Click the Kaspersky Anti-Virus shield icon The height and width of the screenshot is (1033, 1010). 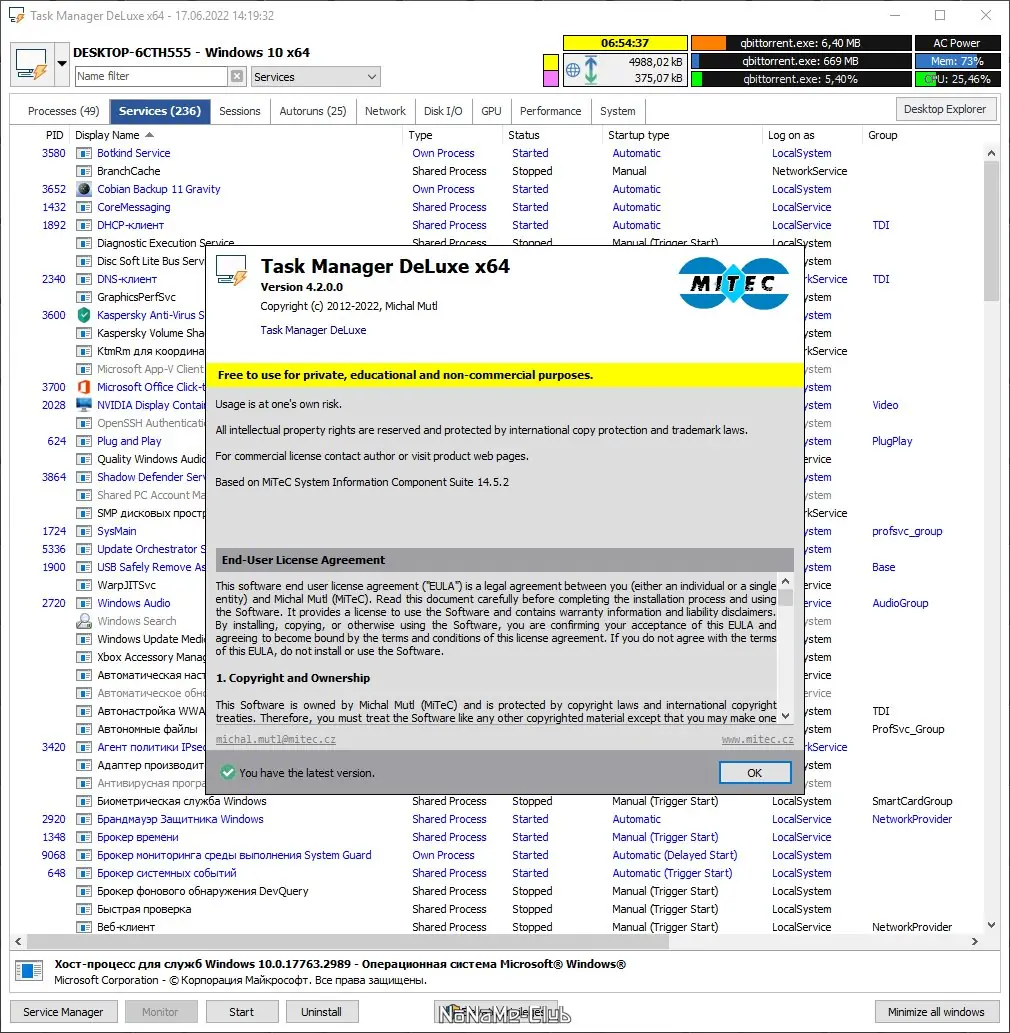pos(84,315)
